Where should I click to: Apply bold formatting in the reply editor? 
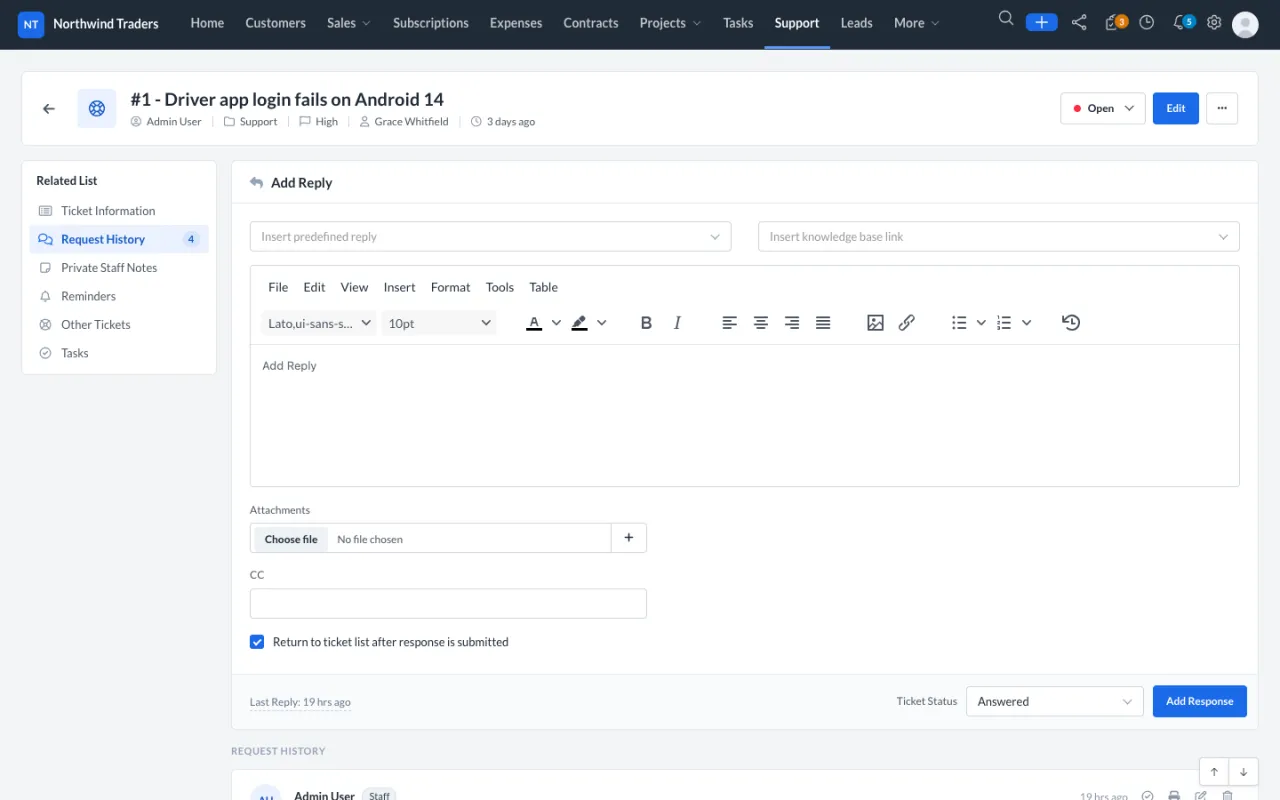pos(646,323)
